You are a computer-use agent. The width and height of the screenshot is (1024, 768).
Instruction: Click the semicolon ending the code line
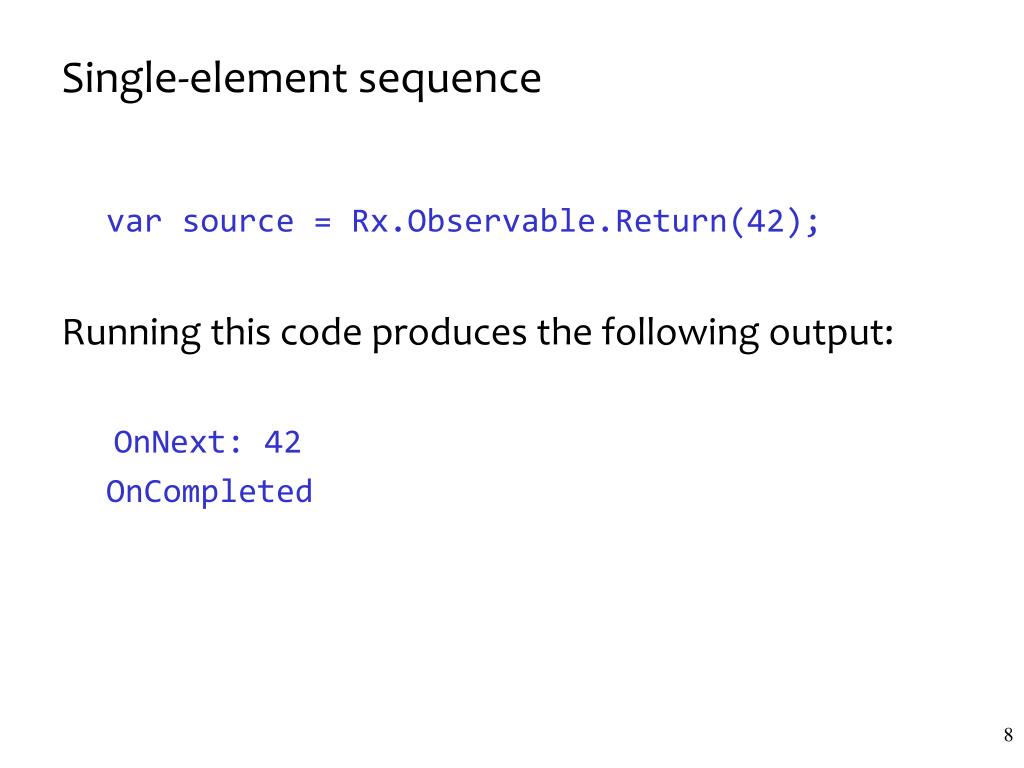coord(812,223)
